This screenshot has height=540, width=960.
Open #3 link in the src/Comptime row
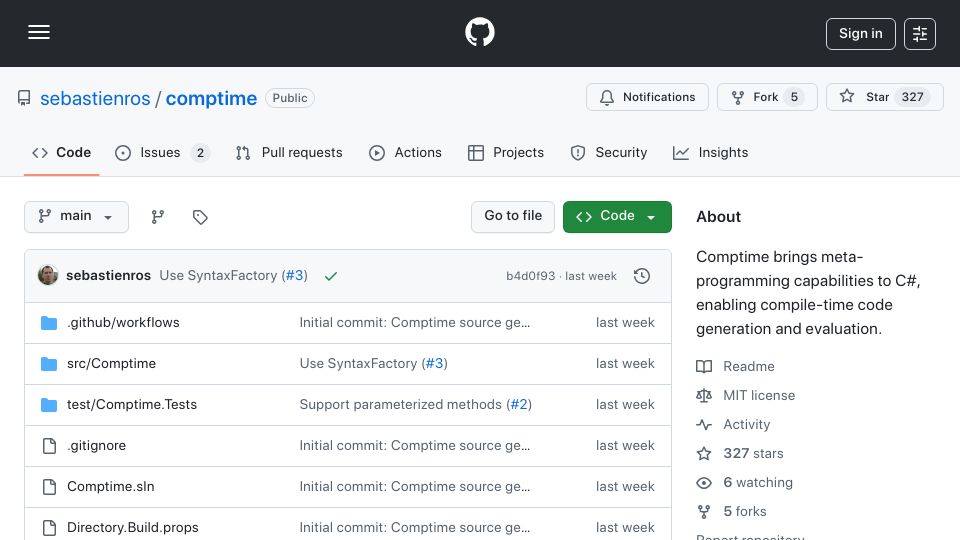pyautogui.click(x=434, y=364)
